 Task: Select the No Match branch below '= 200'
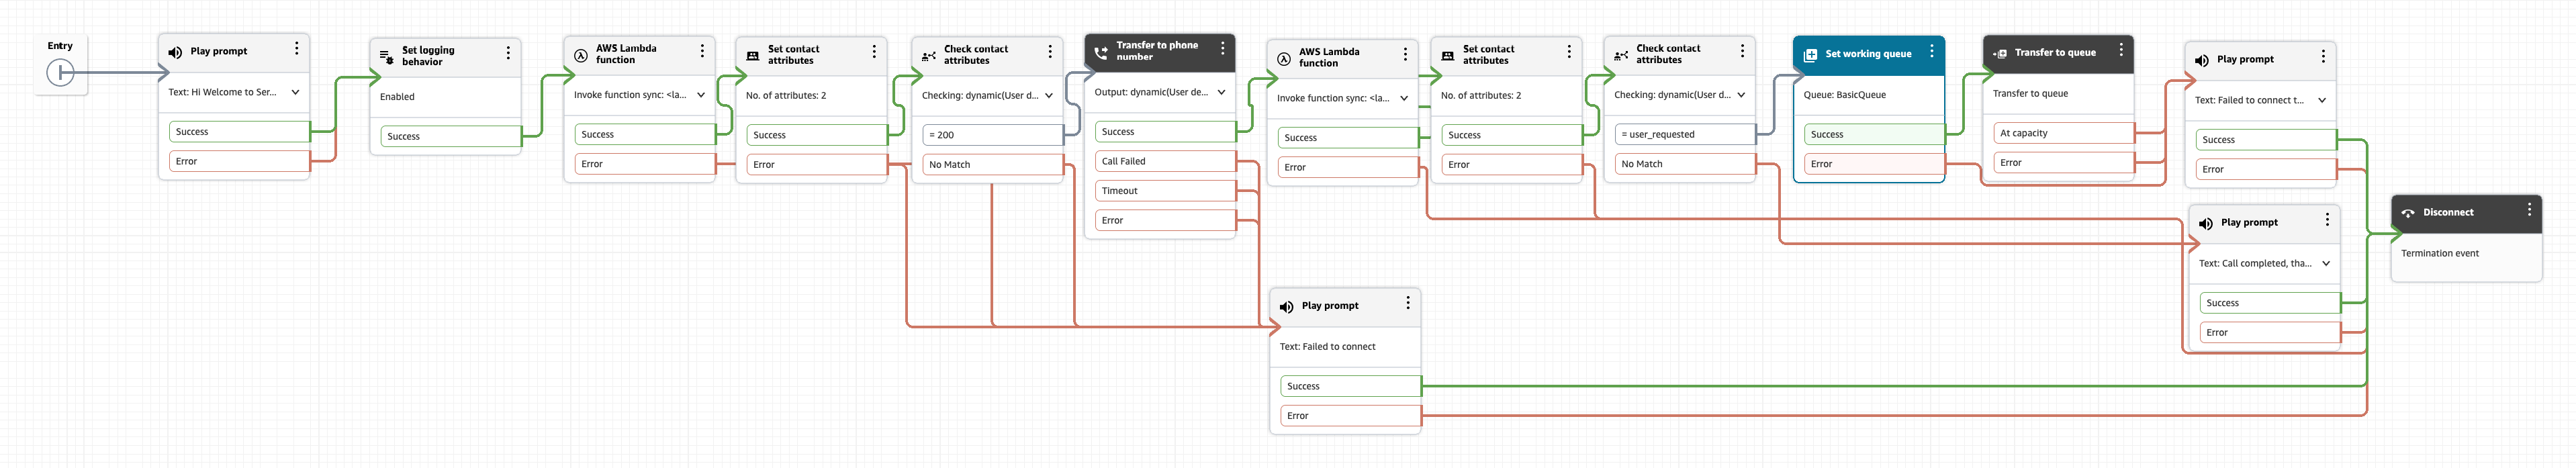992,165
